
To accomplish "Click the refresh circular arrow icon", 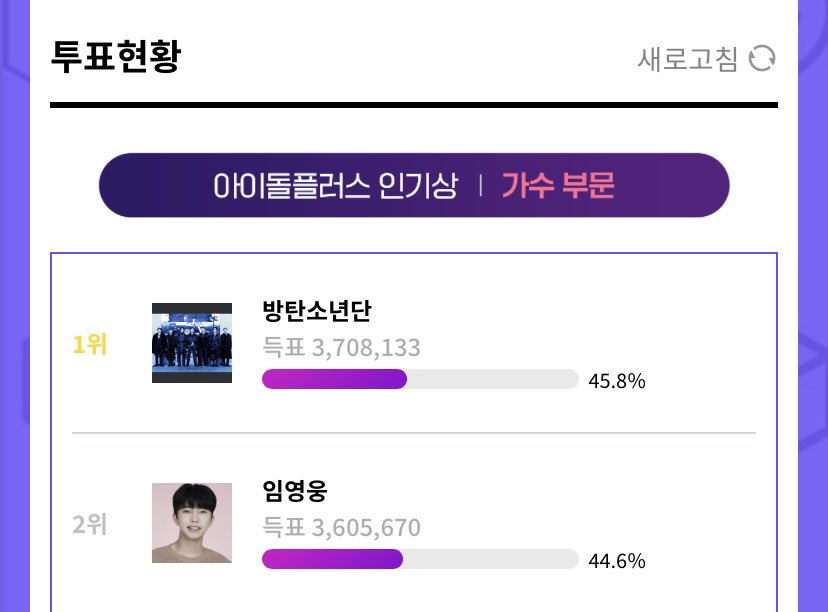I will [x=762, y=58].
